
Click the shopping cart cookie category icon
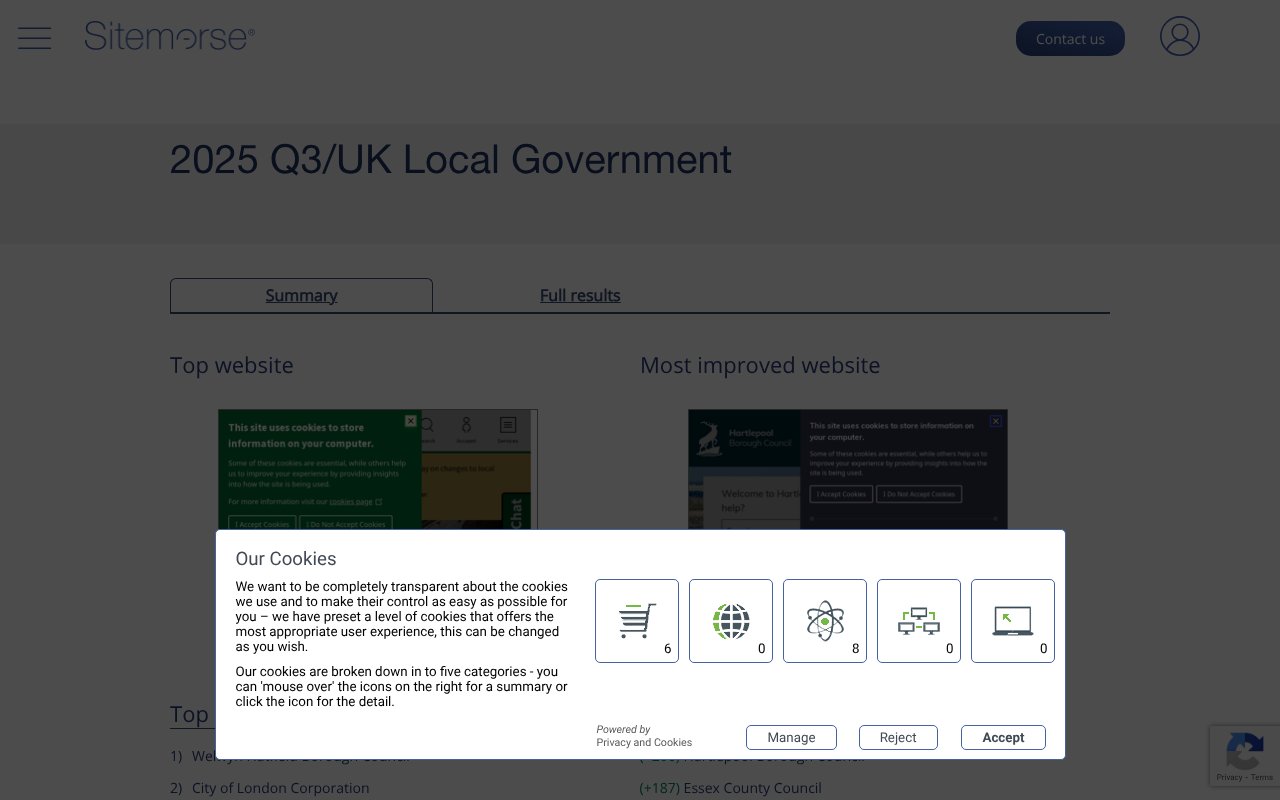pyautogui.click(x=636, y=620)
